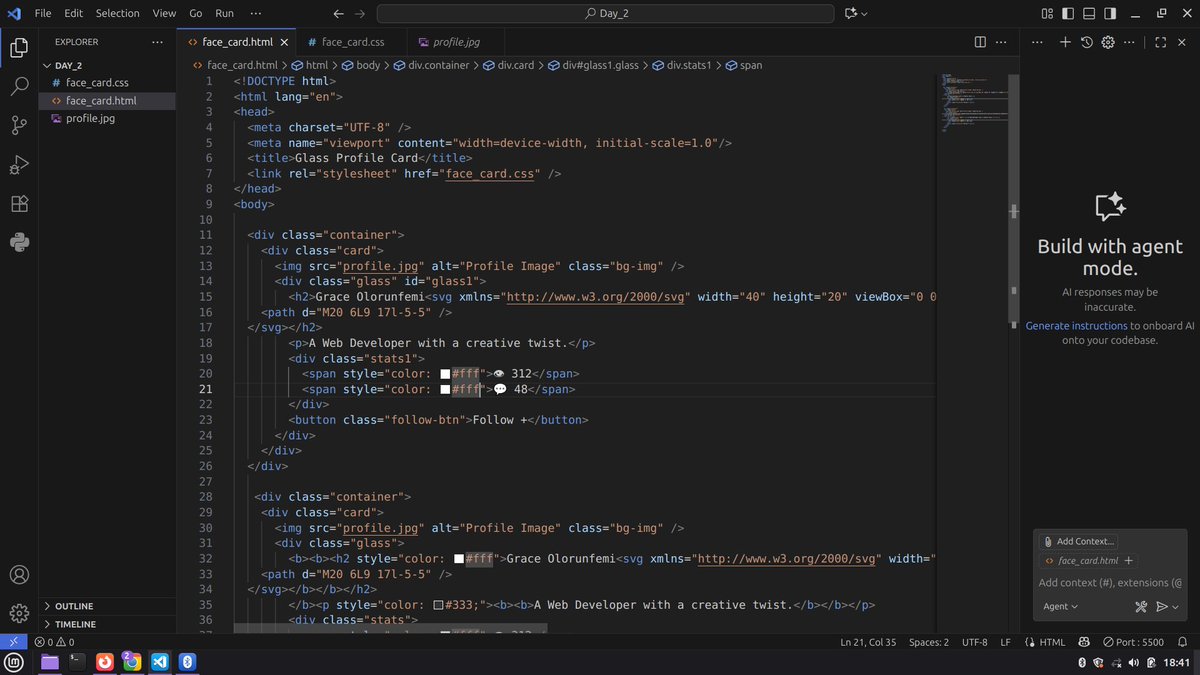The height and width of the screenshot is (675, 1200).
Task: Open the overflow menu ellipsis in menu bar
Action: (x=256, y=14)
